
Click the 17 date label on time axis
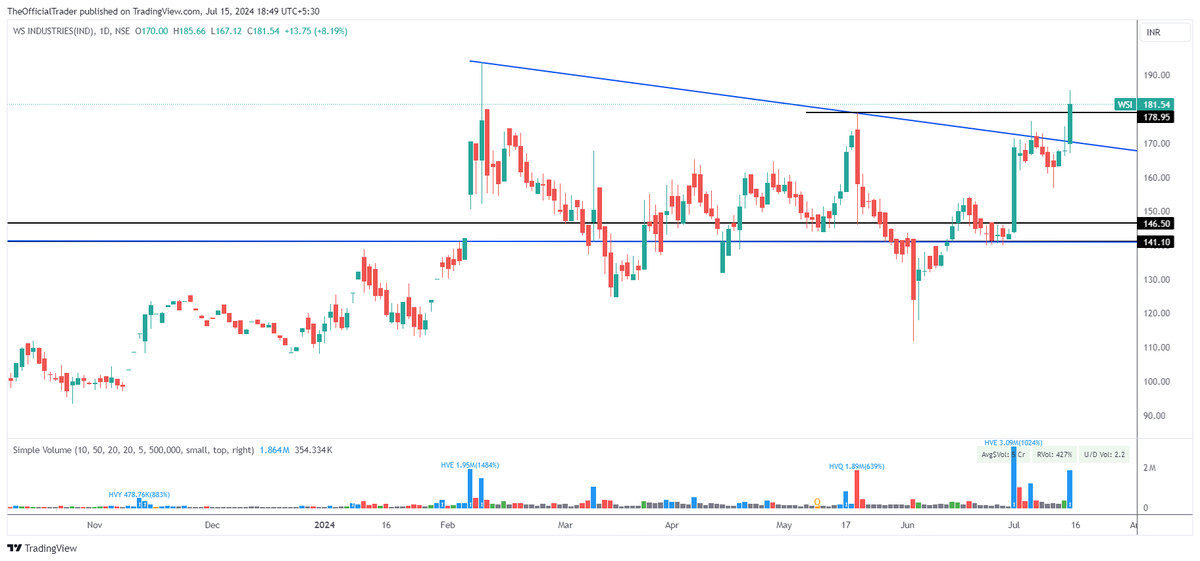coord(846,524)
